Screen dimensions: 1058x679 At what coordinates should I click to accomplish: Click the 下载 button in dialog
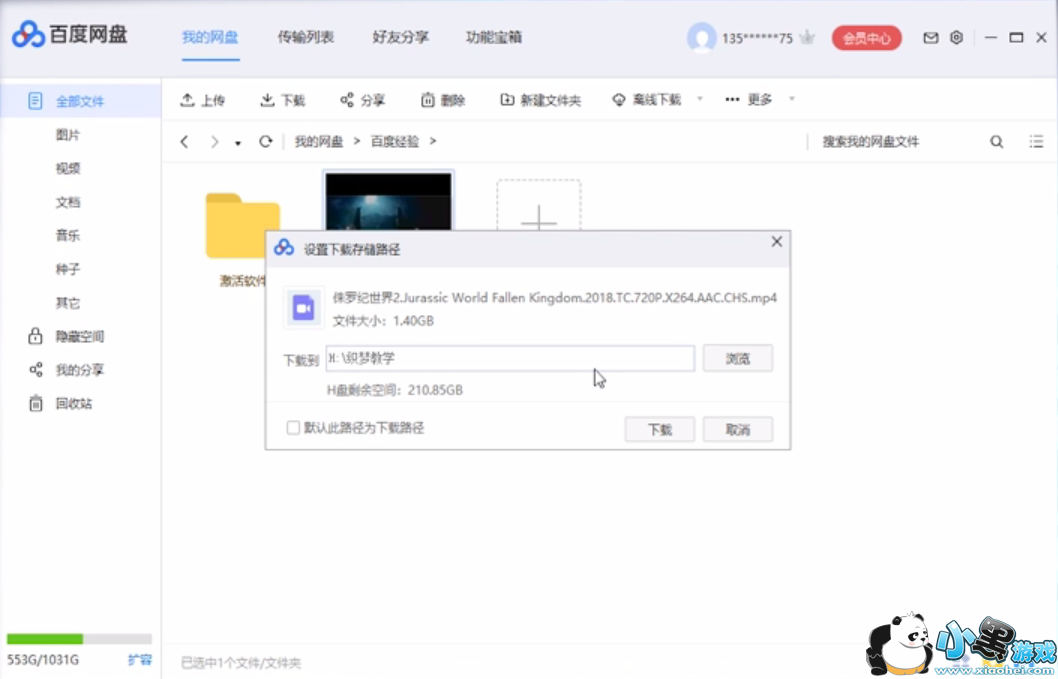click(659, 429)
